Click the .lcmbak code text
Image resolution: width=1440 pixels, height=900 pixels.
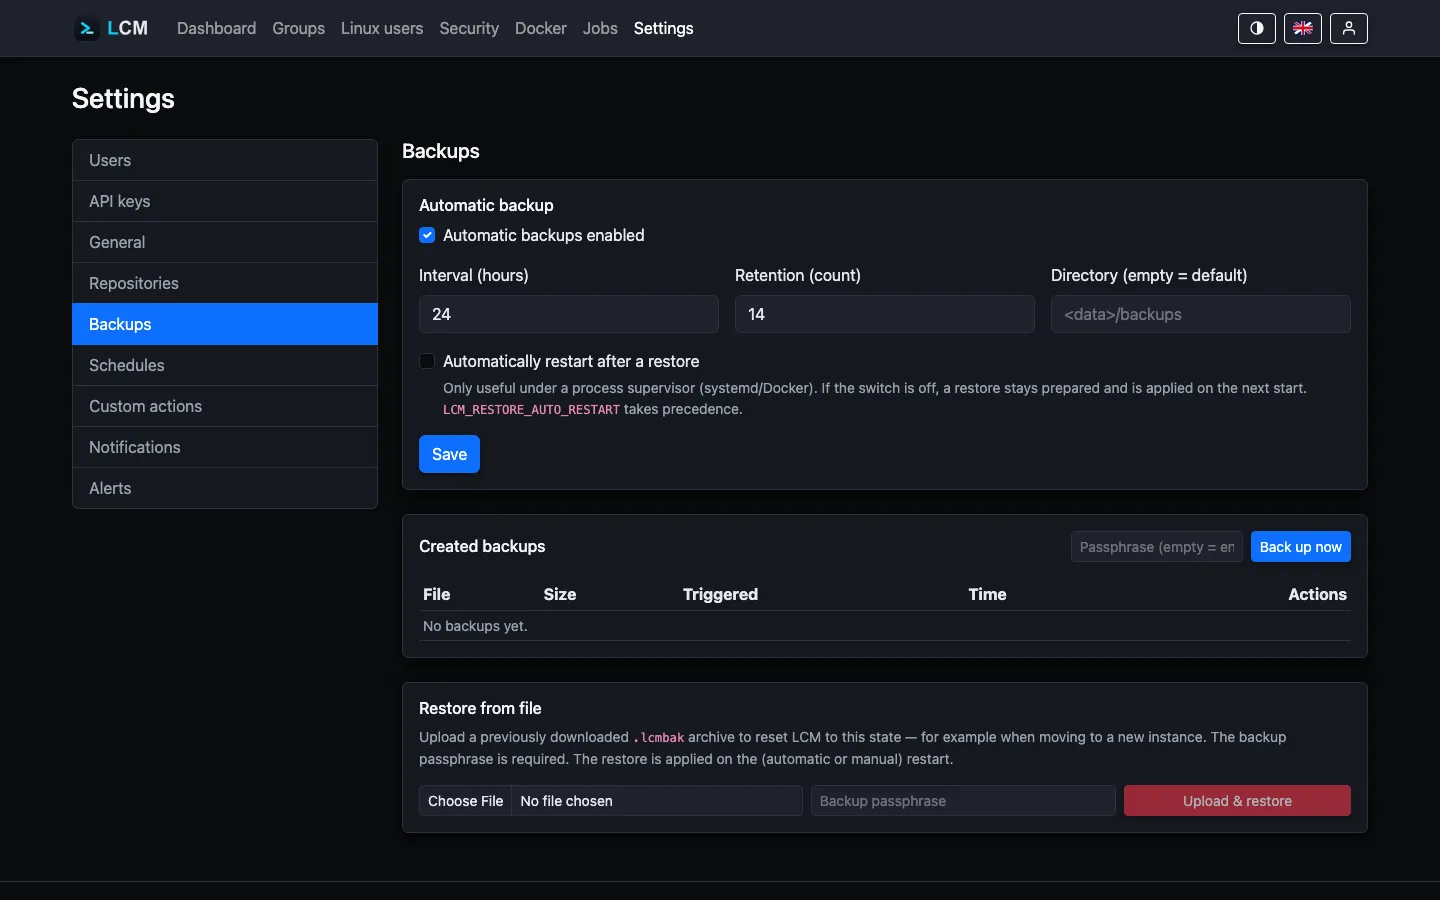pyautogui.click(x=659, y=738)
